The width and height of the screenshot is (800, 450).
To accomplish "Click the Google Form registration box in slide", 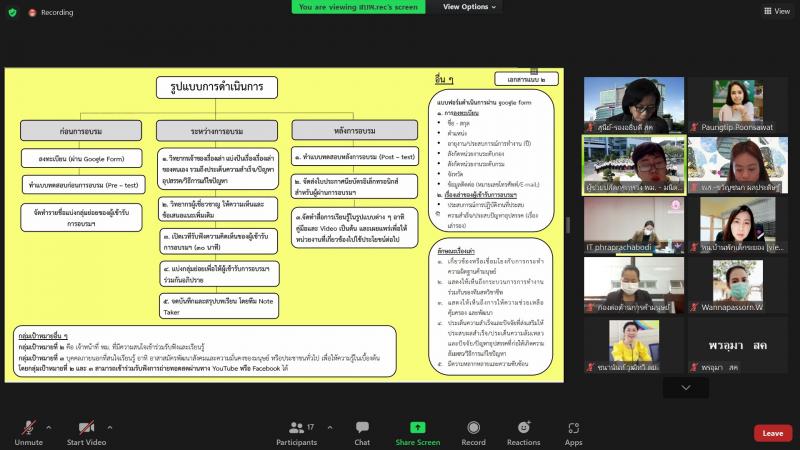I will coord(82,159).
